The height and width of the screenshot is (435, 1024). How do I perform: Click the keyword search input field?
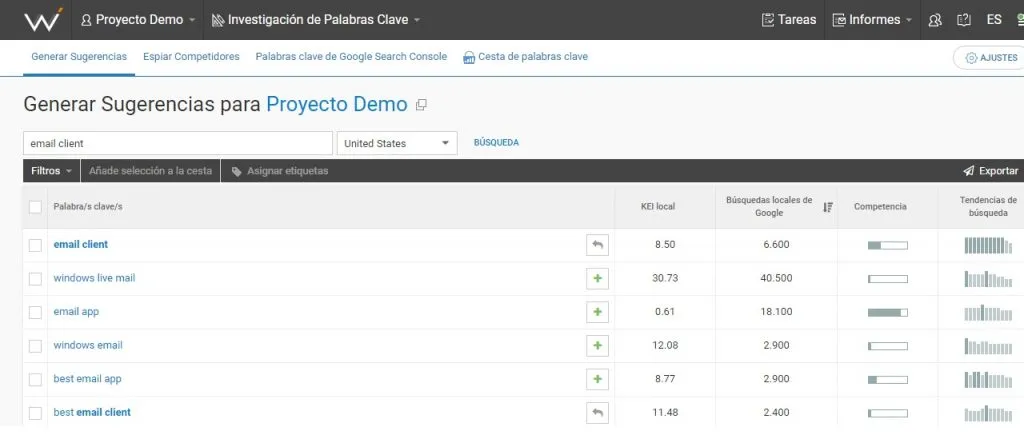[177, 143]
